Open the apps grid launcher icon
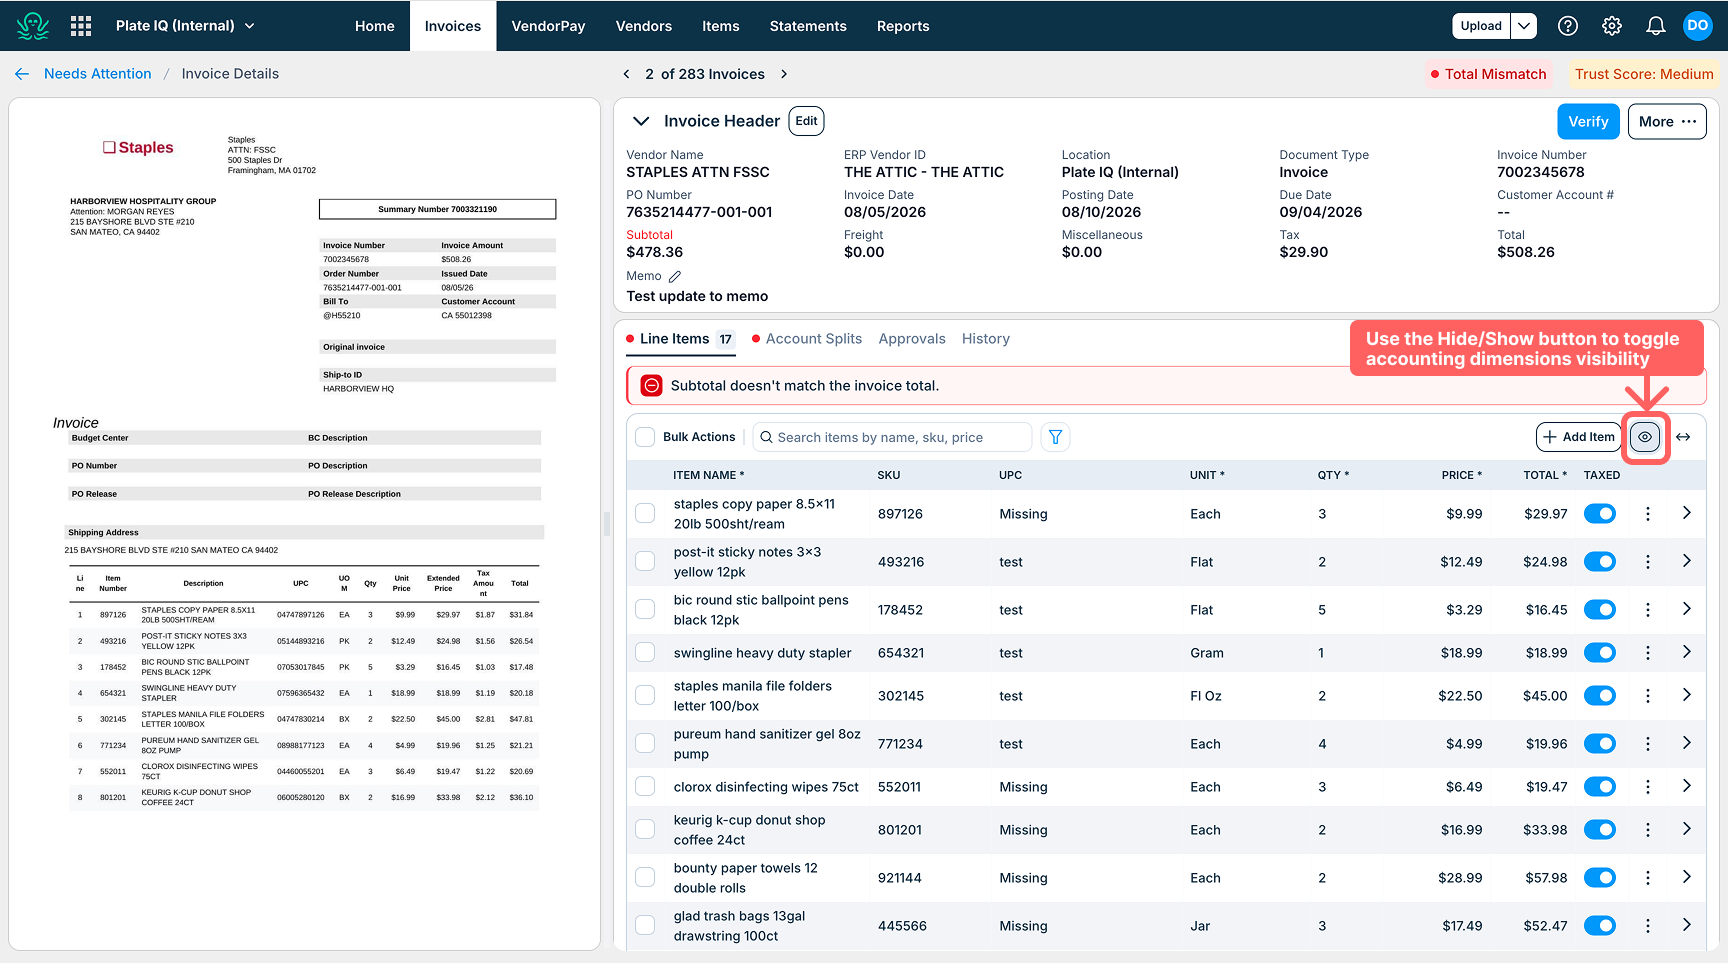1728x963 pixels. coord(81,26)
